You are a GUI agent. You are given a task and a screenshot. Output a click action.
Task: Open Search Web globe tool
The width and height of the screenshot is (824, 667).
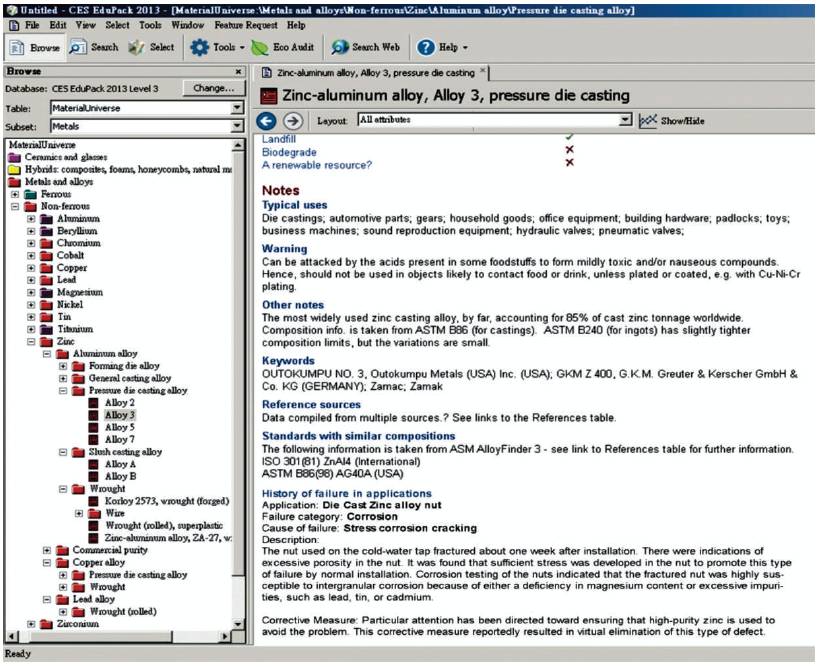point(365,48)
